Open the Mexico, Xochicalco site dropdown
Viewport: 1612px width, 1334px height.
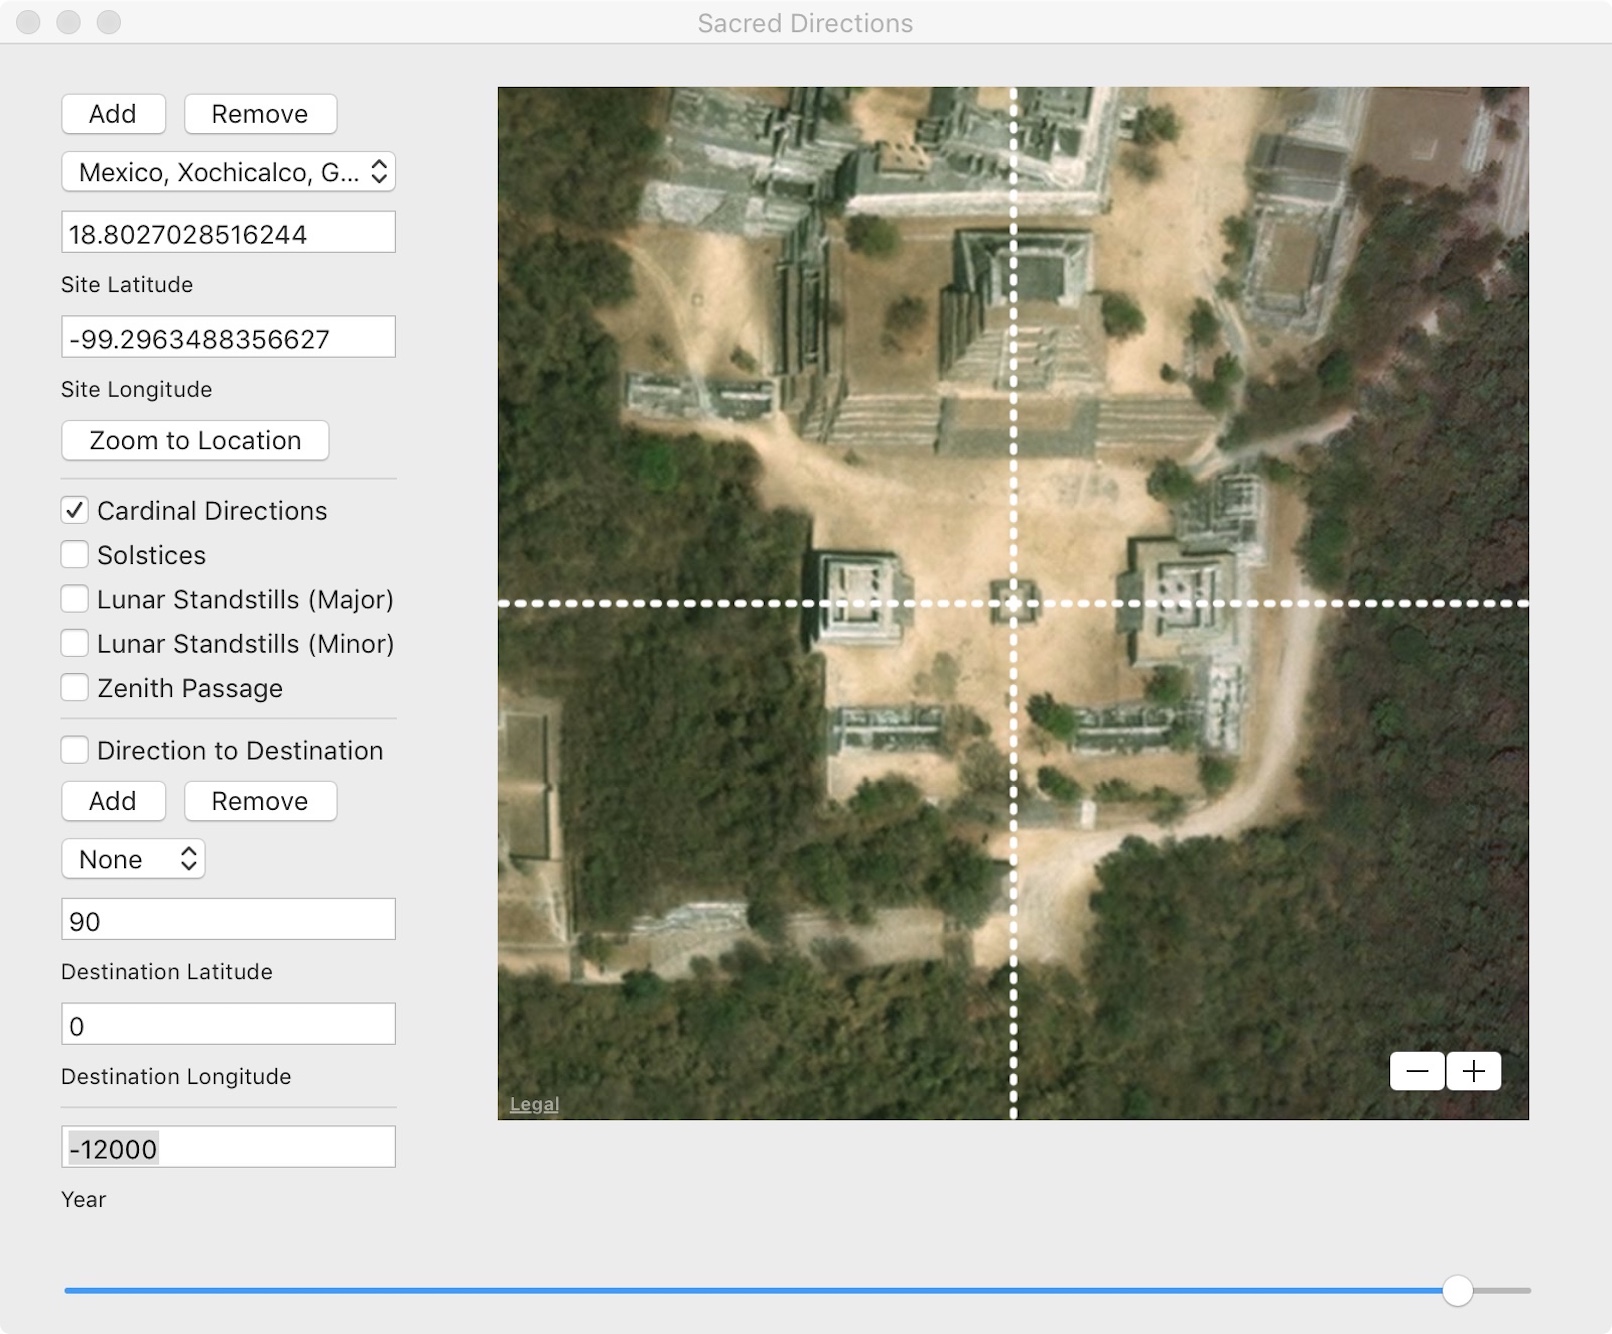(228, 172)
